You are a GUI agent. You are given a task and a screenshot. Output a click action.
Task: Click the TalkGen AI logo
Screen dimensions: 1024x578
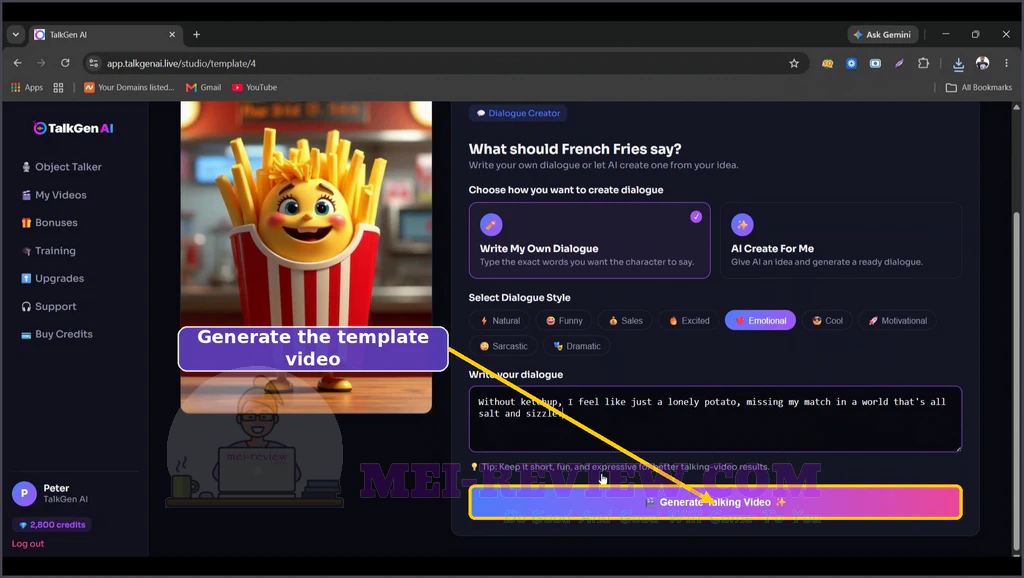[x=73, y=128]
